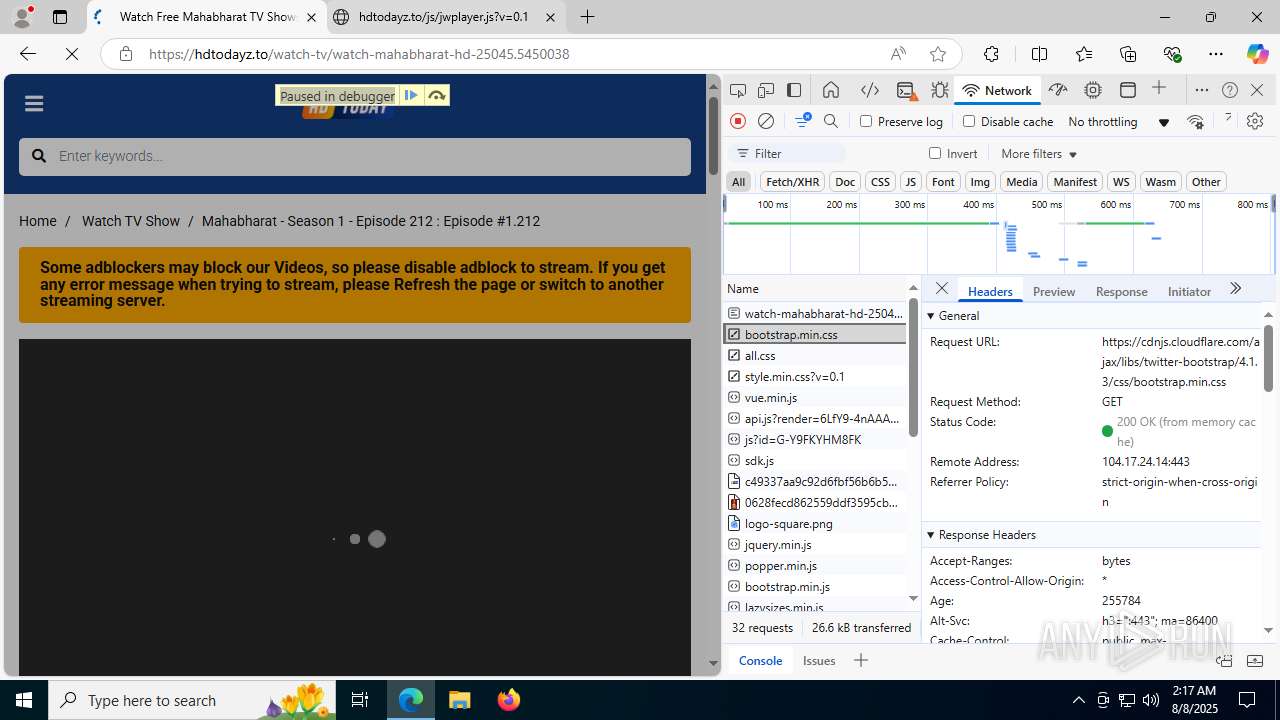1280x720 pixels.
Task: Switch to the Response tab
Action: click(x=1121, y=292)
